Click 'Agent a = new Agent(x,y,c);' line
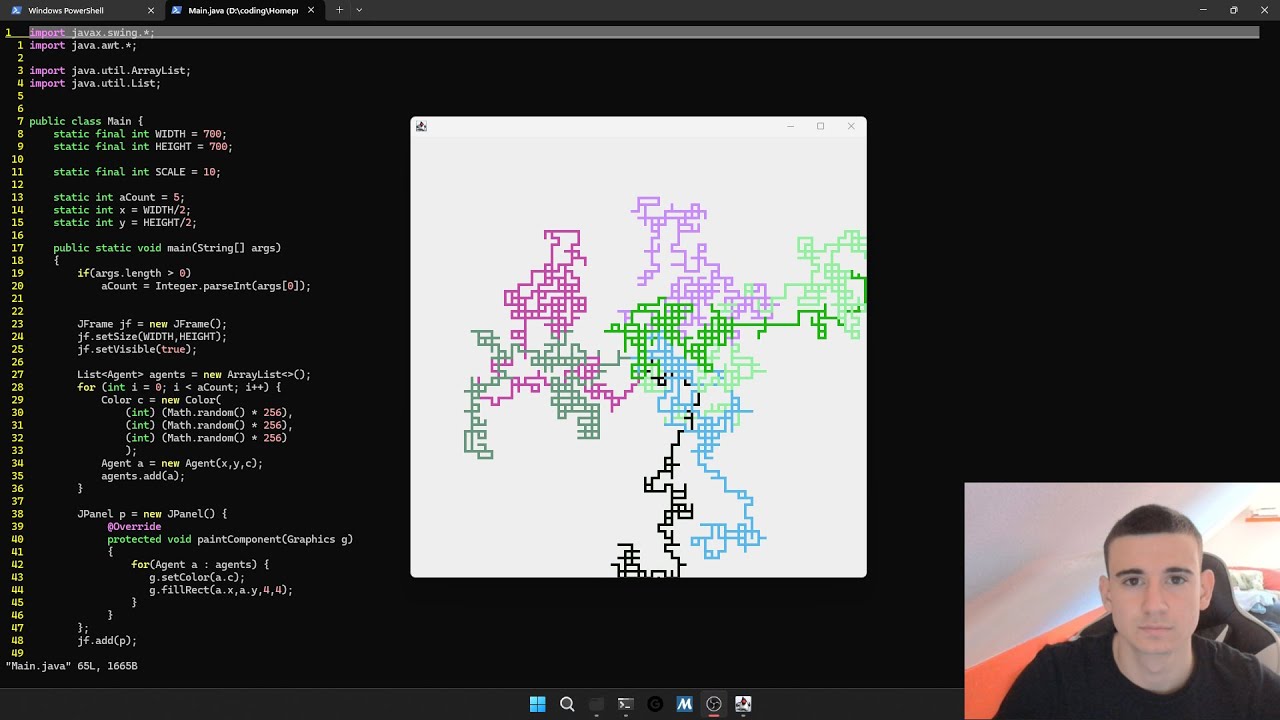 (x=182, y=463)
